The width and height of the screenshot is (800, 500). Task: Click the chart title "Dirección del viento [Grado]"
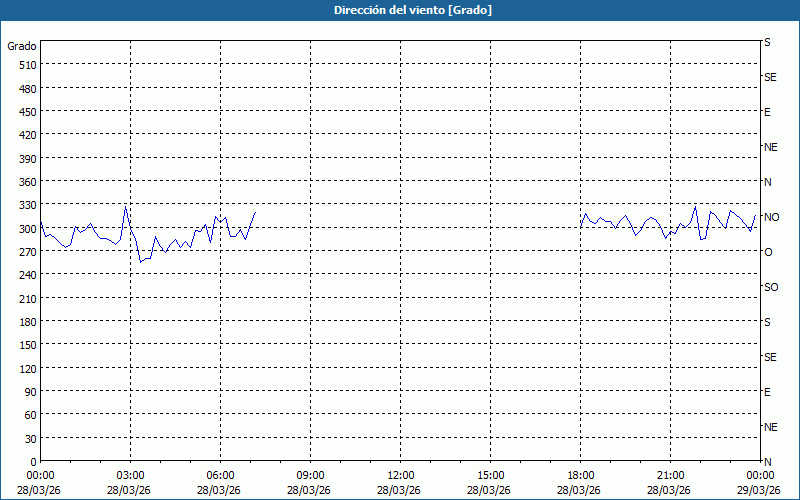(413, 10)
